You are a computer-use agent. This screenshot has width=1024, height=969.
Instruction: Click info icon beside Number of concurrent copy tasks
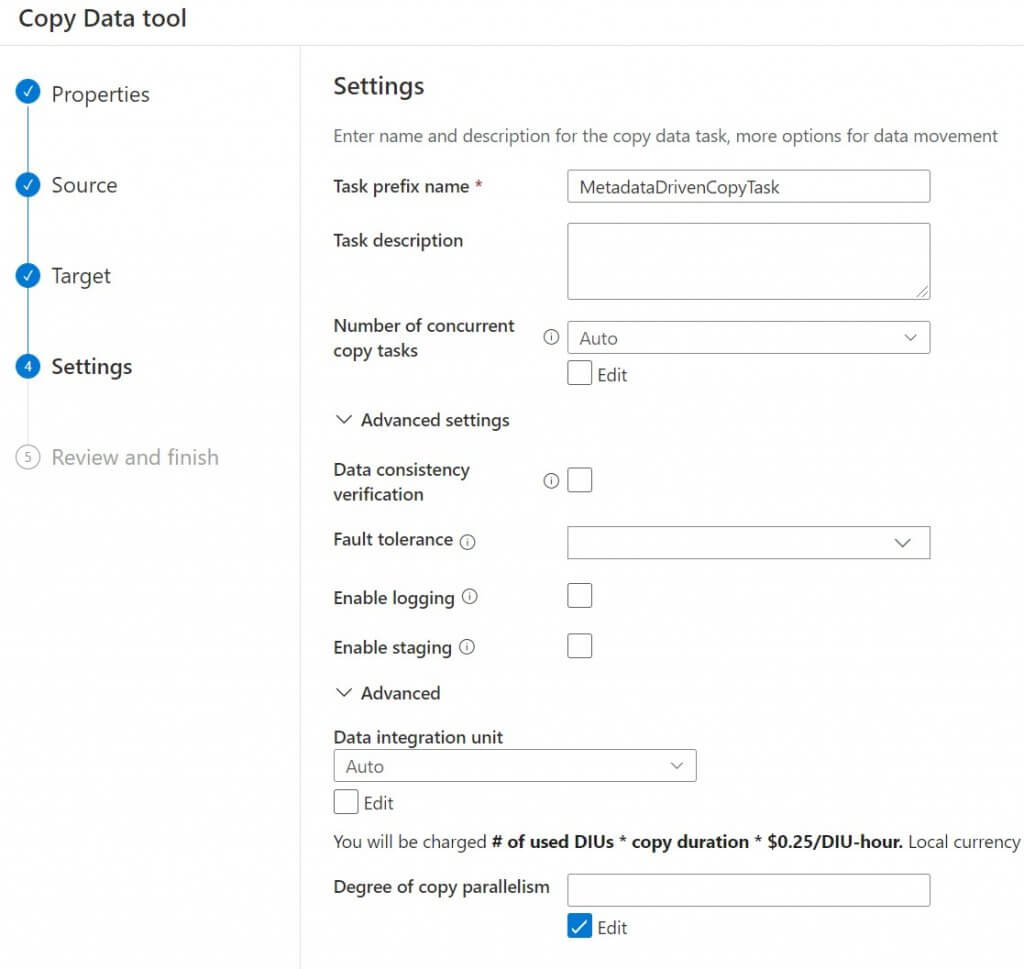[x=550, y=338]
